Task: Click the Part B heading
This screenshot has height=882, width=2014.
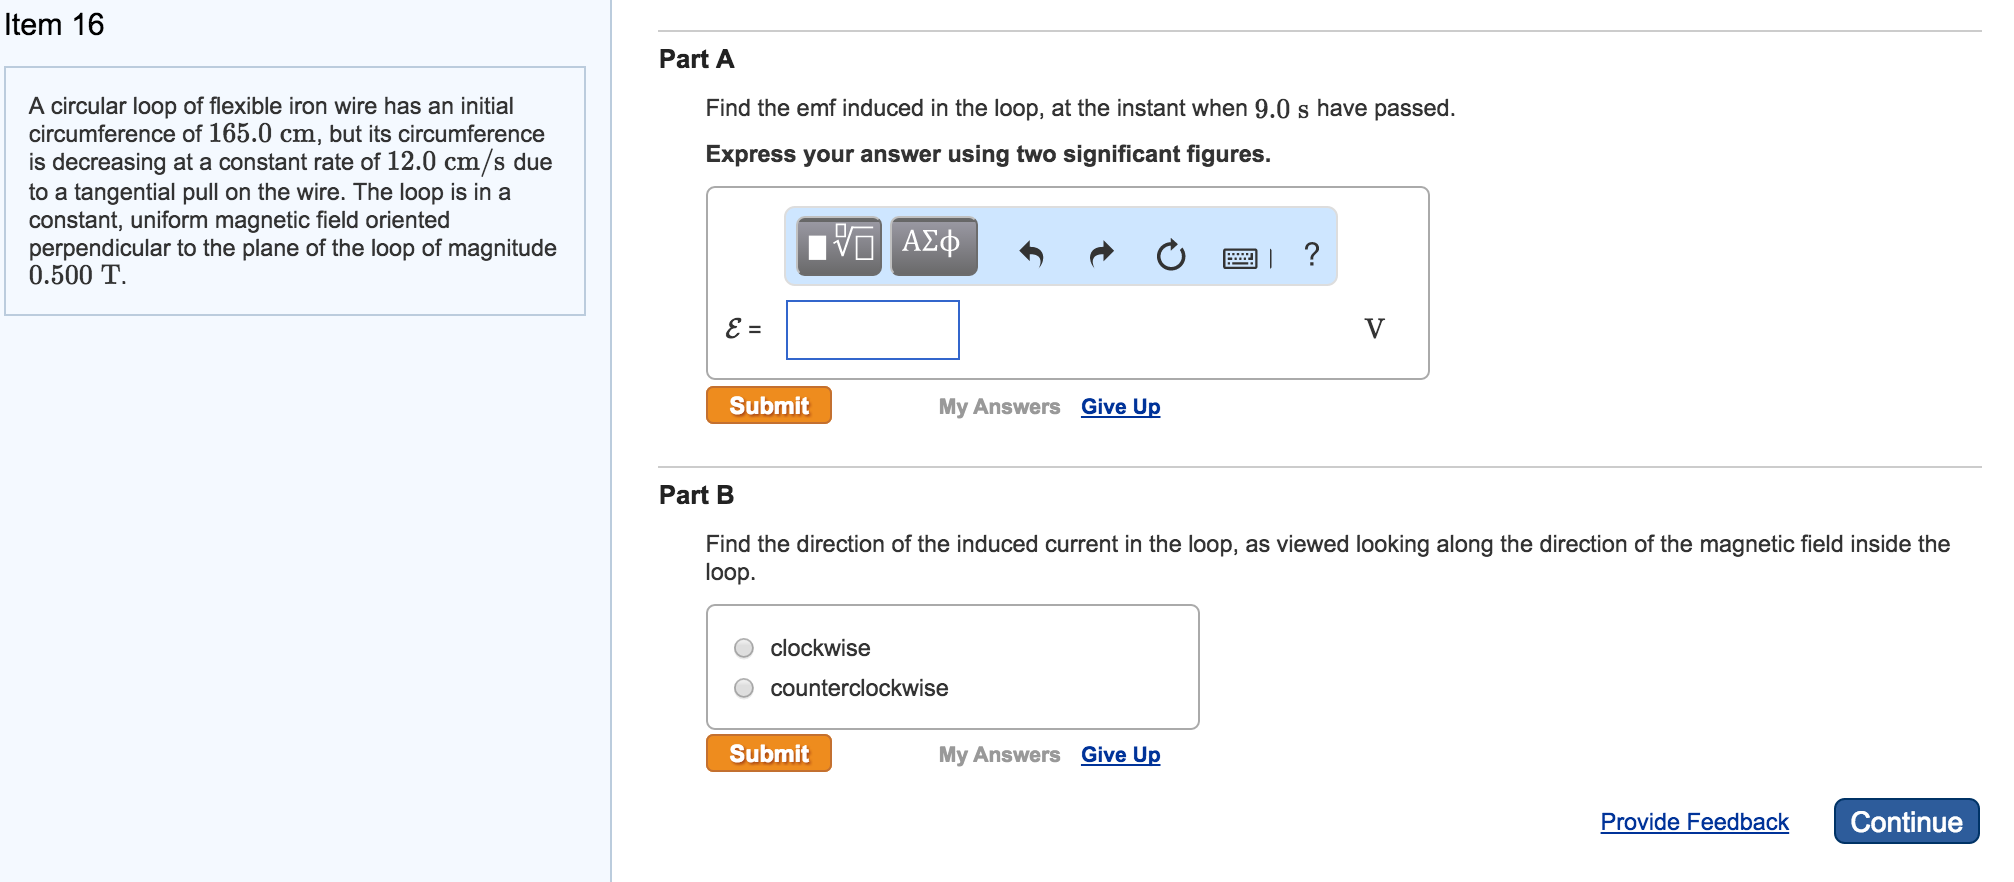Action: pos(696,495)
